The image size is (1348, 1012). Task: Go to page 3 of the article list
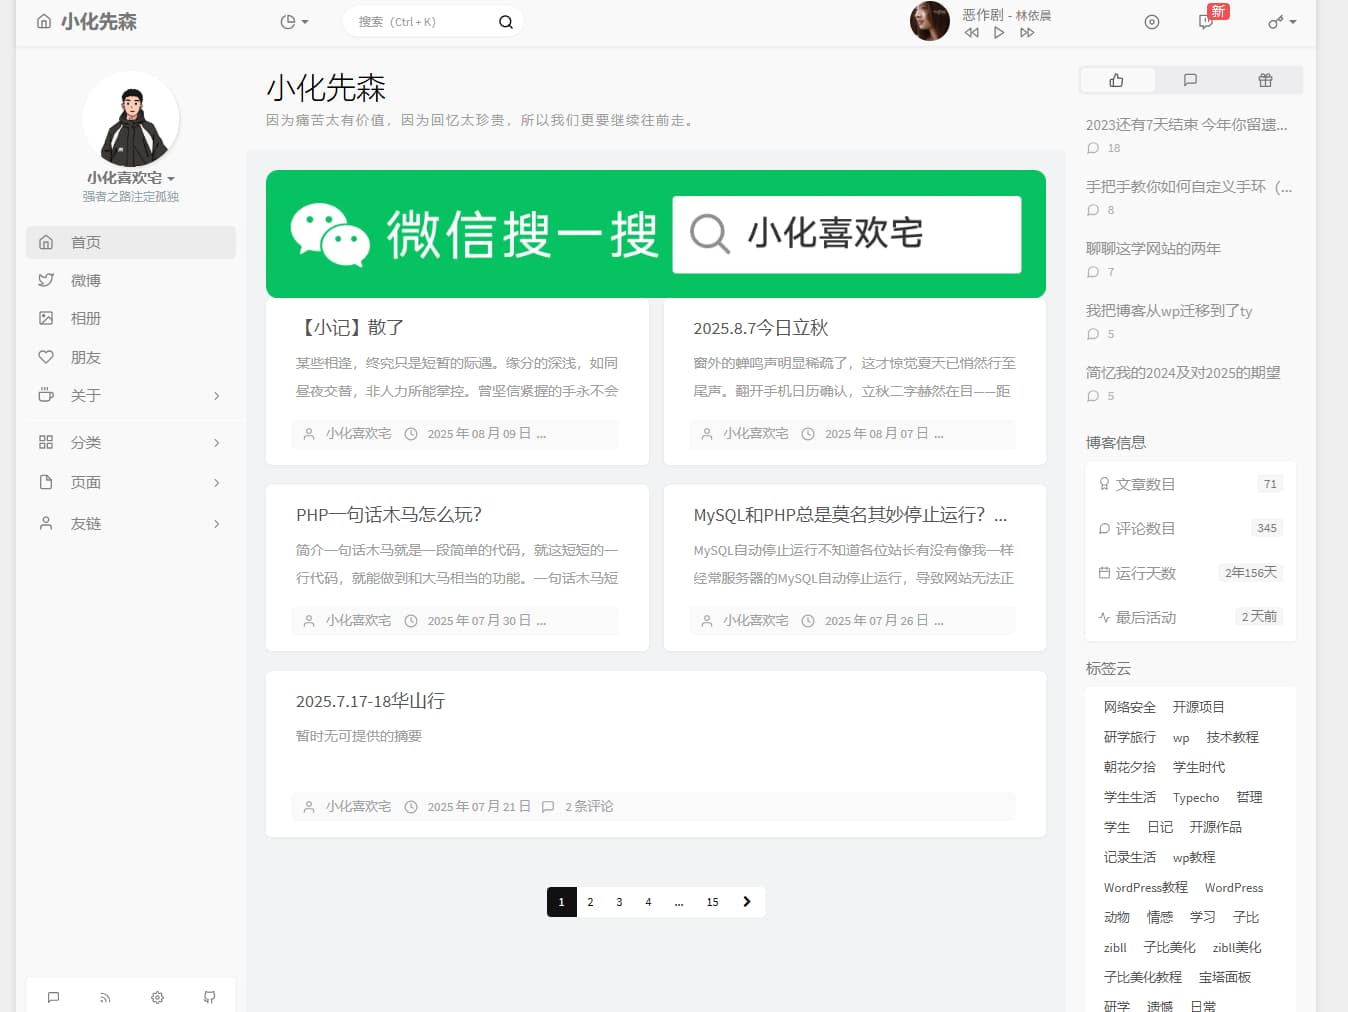tap(619, 901)
